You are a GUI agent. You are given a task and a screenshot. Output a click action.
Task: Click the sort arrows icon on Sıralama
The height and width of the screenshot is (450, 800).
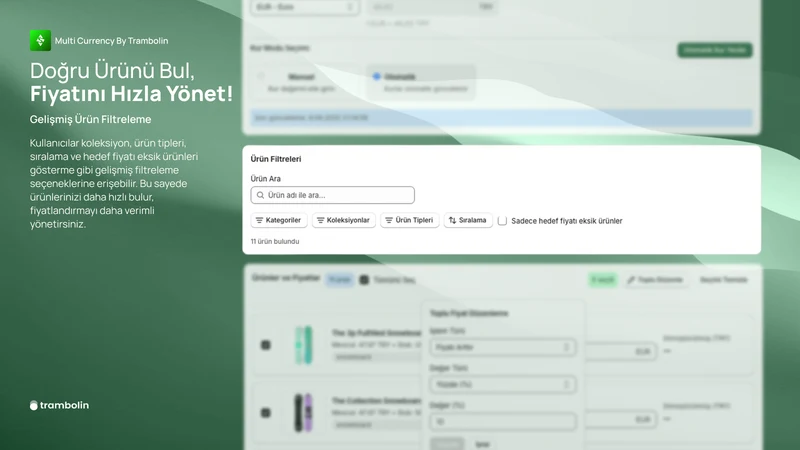[x=452, y=220]
